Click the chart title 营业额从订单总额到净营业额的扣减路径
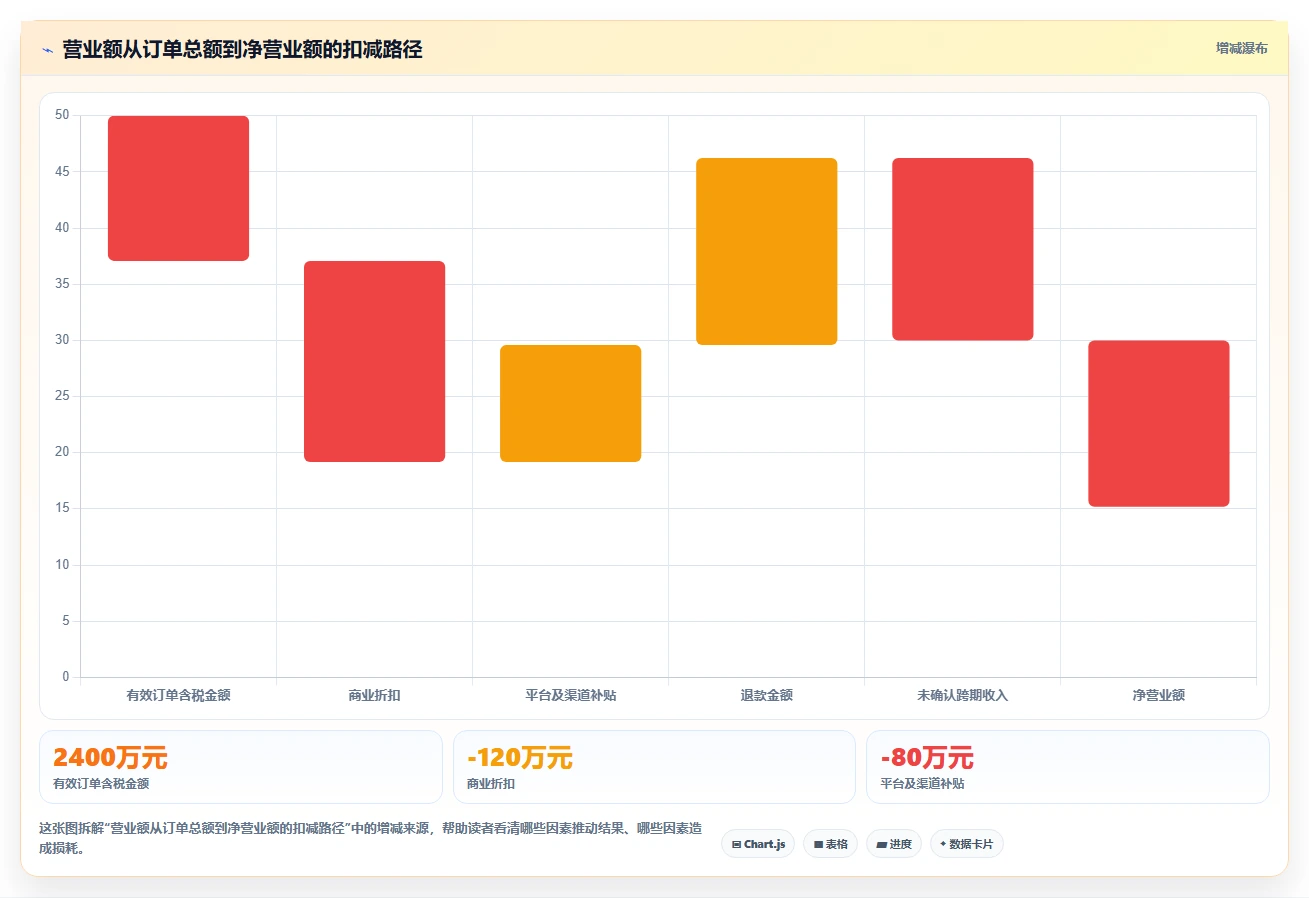The height and width of the screenshot is (898, 1309). (x=242, y=50)
